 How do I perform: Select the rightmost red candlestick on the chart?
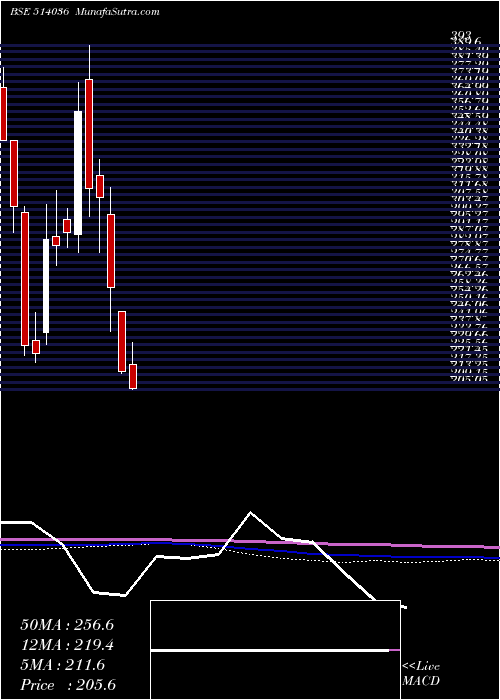[x=133, y=376]
